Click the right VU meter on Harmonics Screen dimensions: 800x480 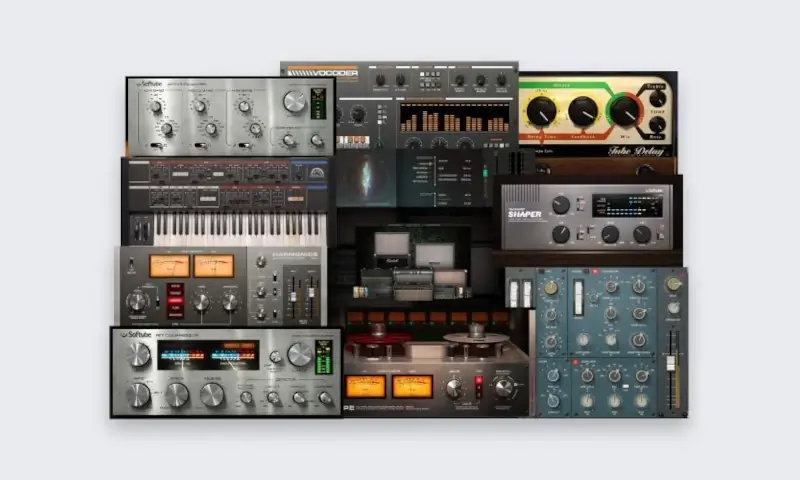point(214,266)
